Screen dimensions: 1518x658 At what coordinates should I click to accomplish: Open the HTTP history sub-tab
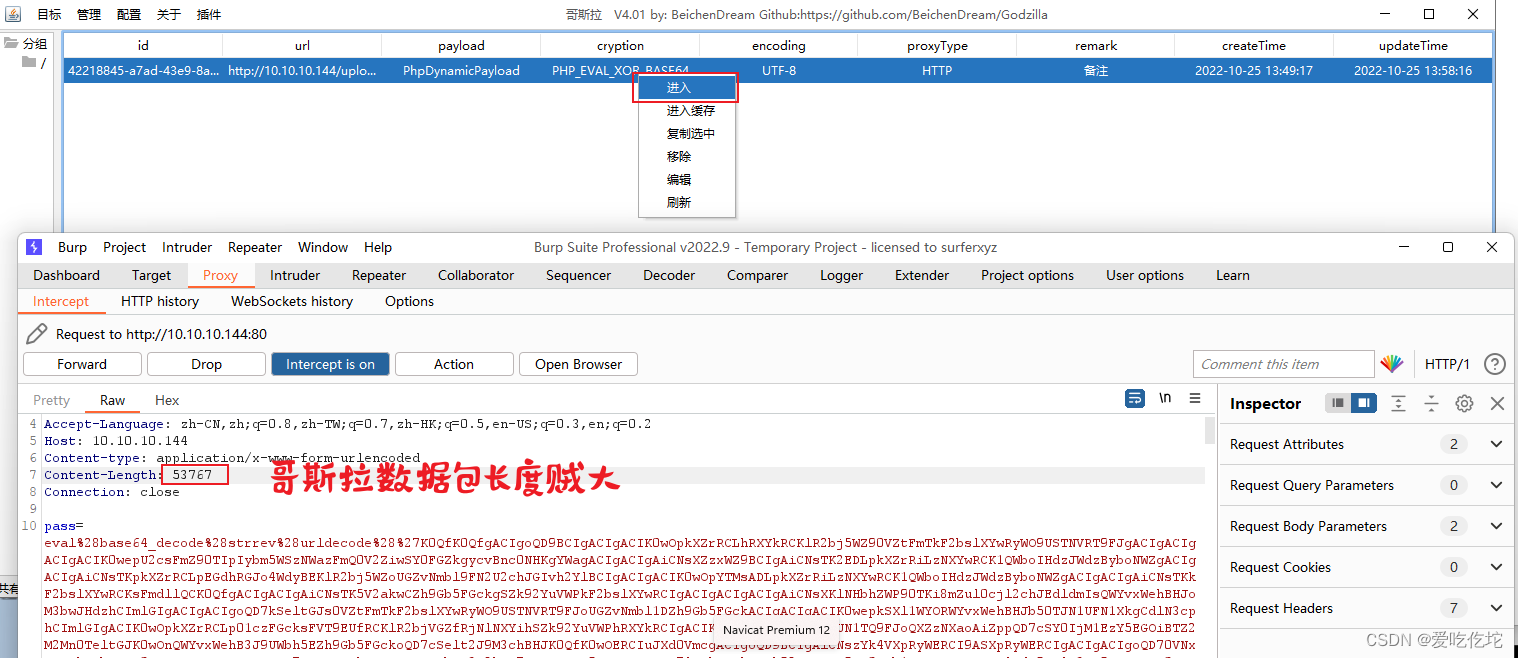[x=160, y=301]
